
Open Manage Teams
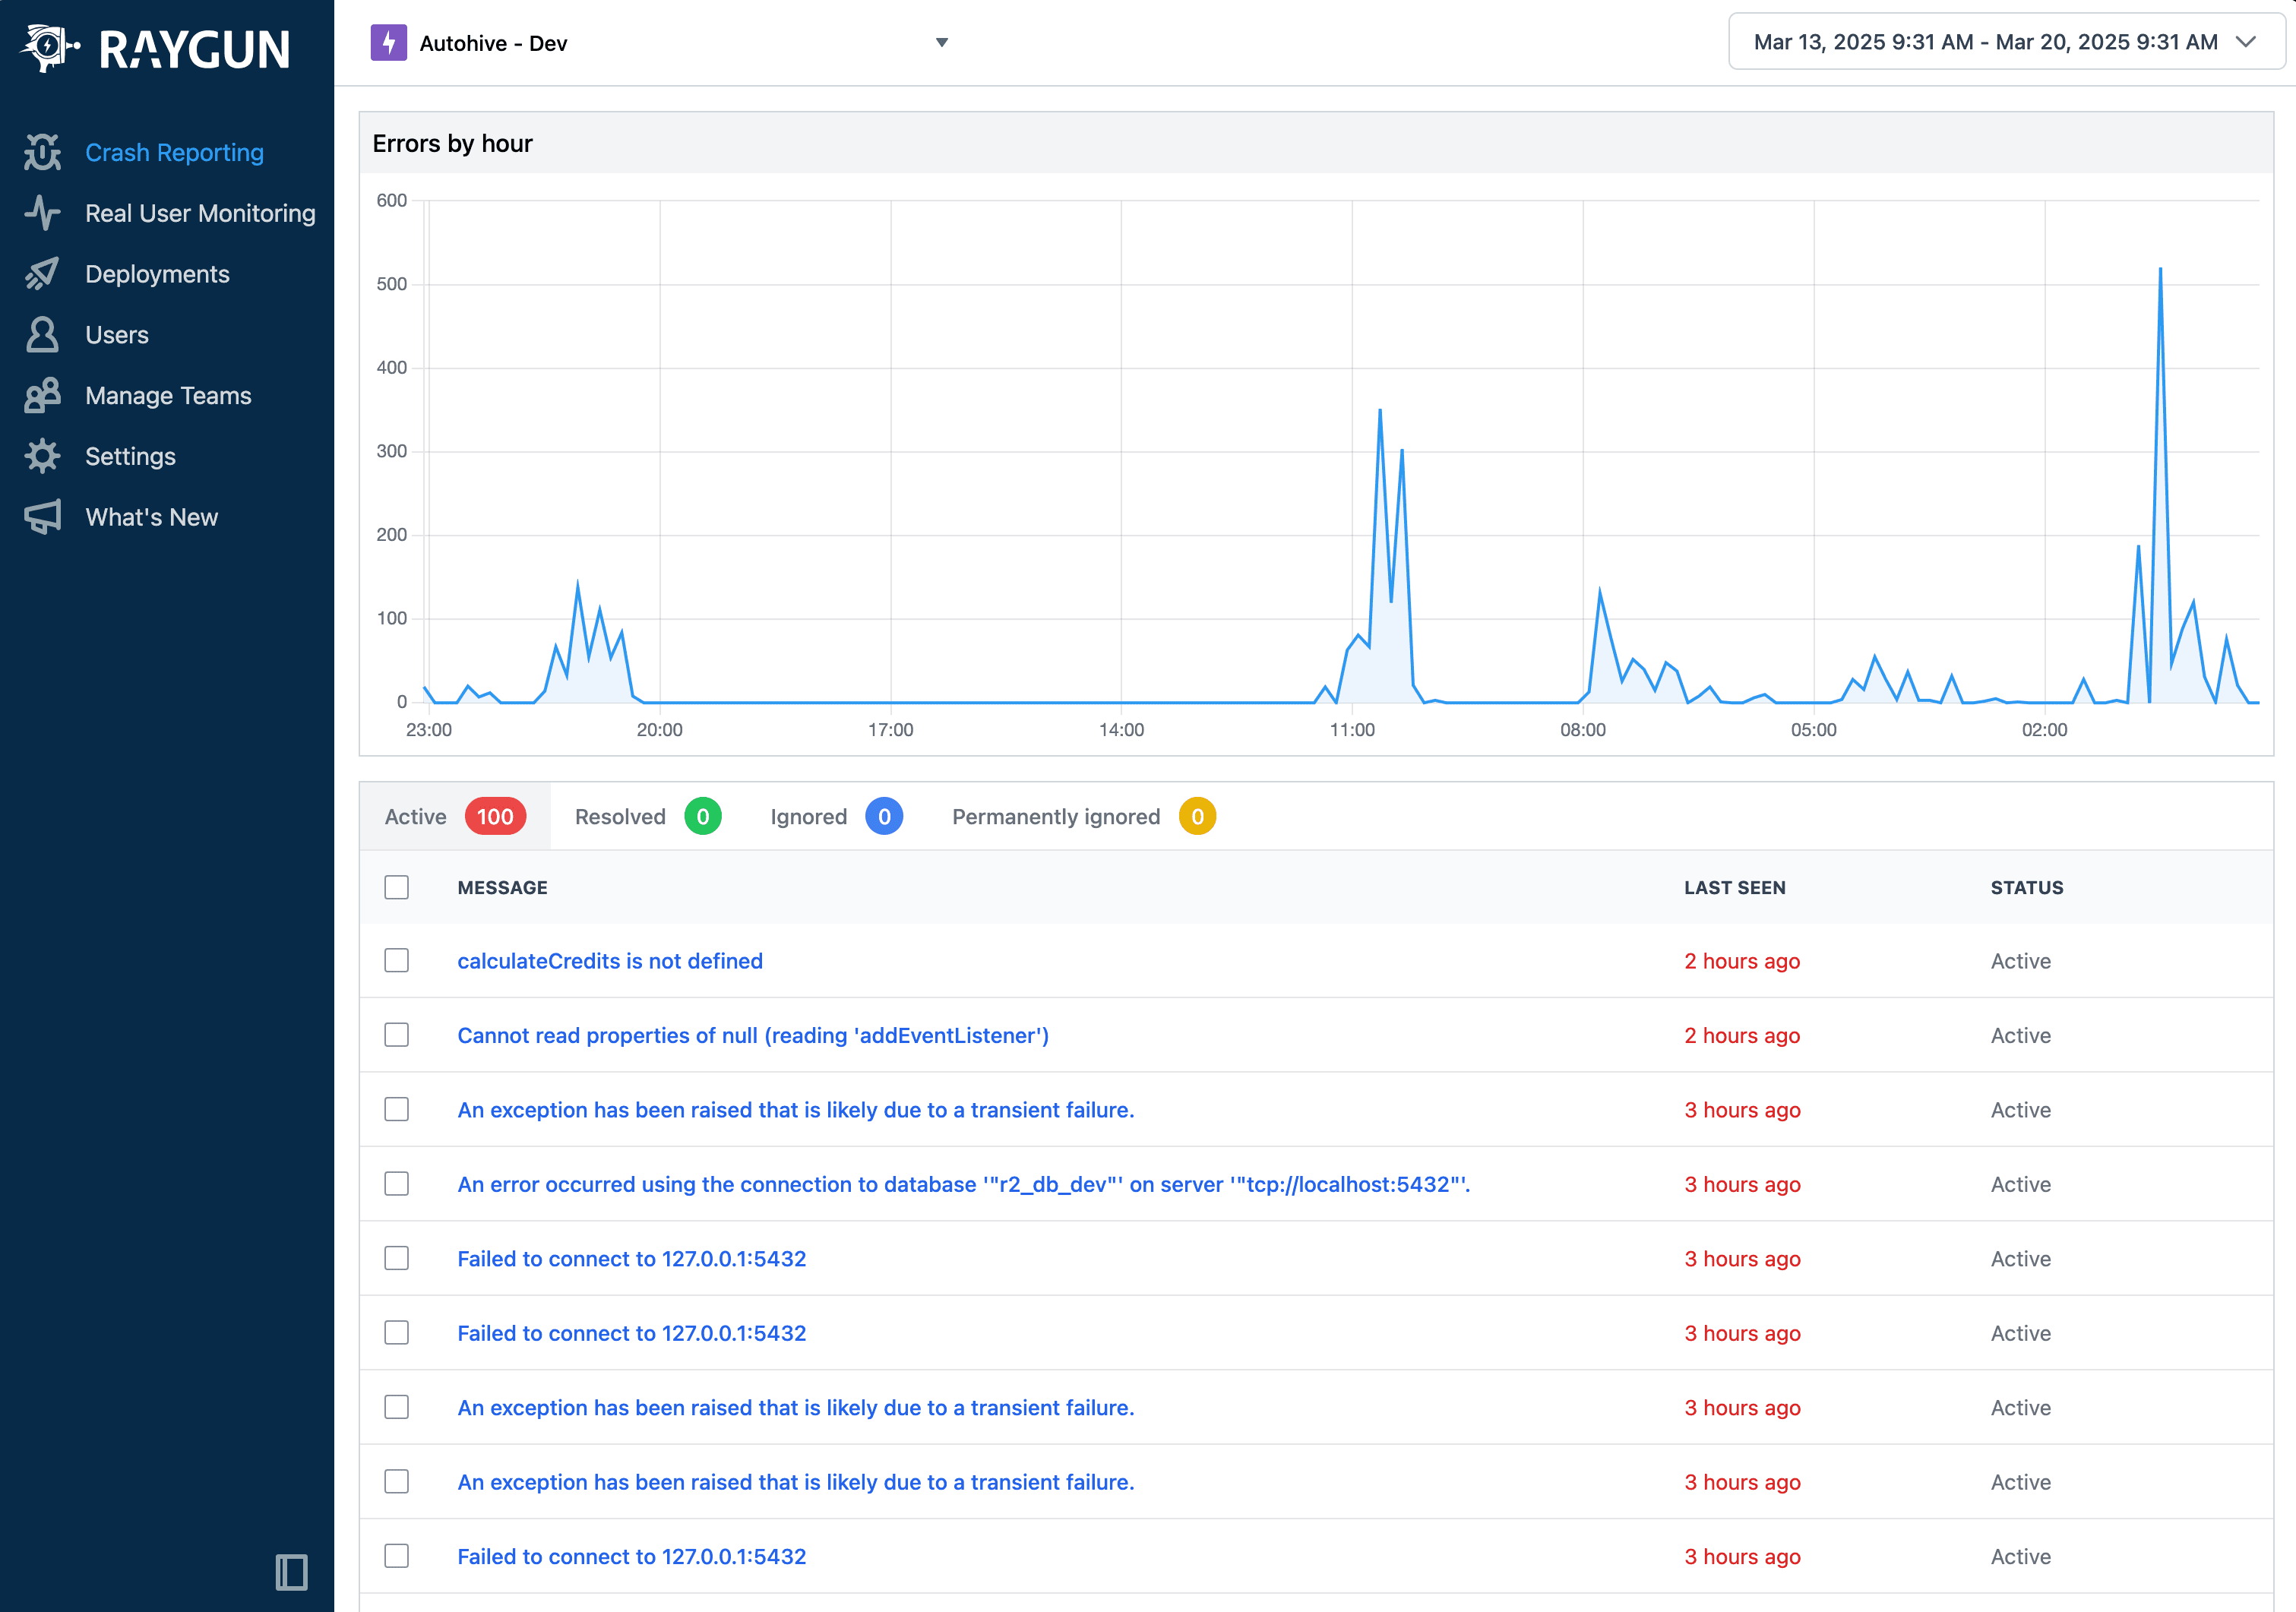click(x=168, y=396)
